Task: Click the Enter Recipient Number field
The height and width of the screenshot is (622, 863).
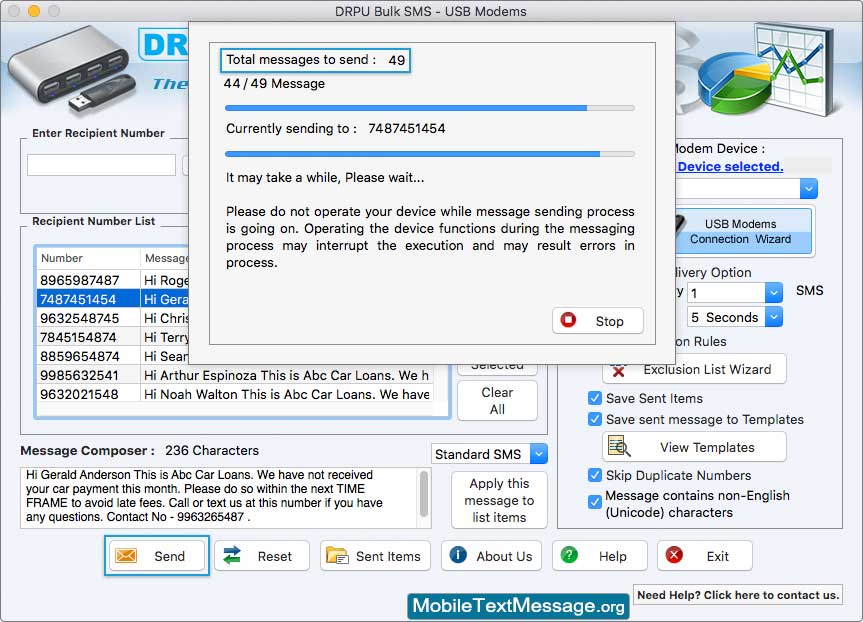Action: tap(102, 165)
